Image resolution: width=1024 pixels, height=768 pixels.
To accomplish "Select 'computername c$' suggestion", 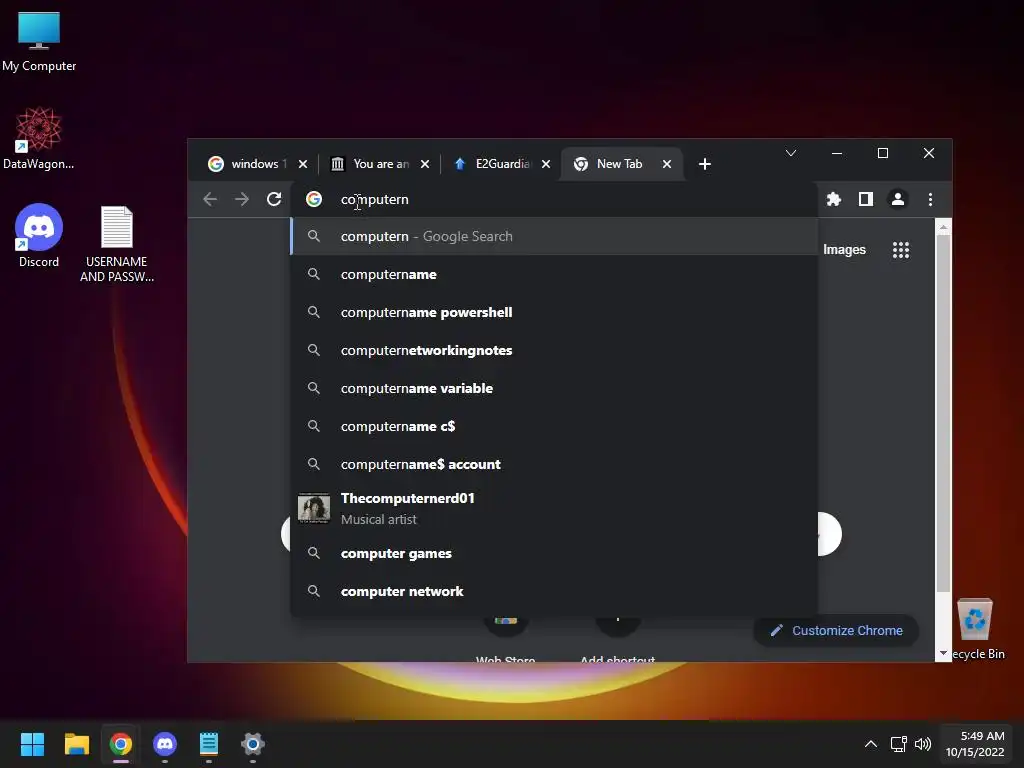I will (x=554, y=426).
